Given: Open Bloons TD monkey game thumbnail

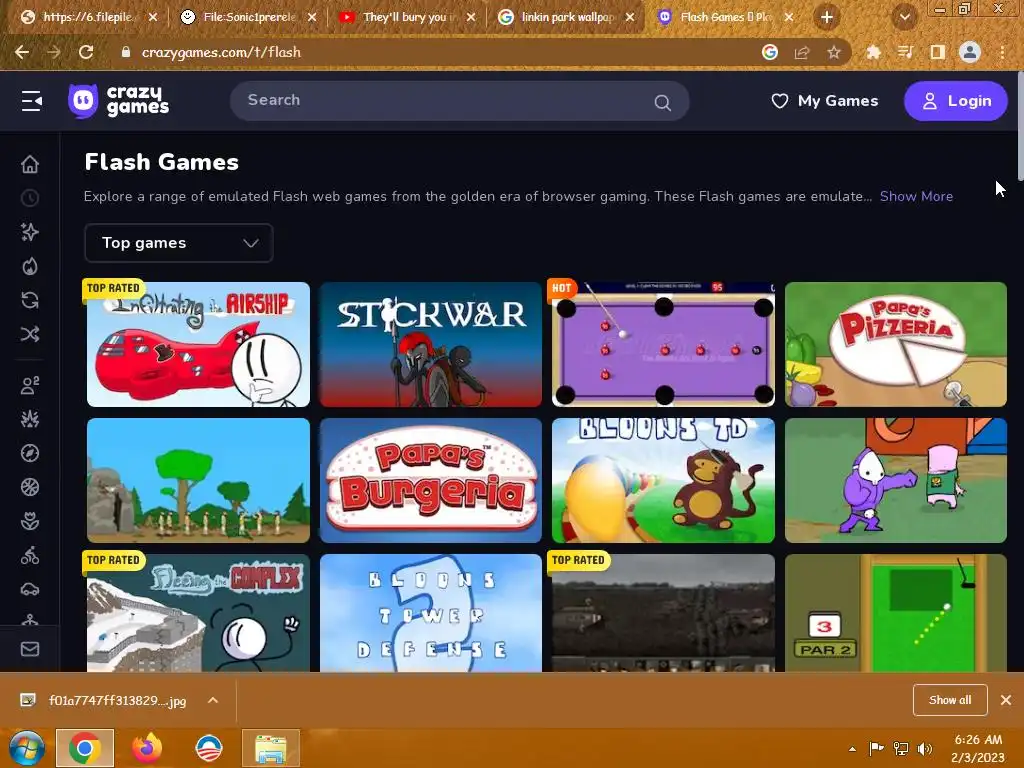Looking at the screenshot, I should (663, 480).
